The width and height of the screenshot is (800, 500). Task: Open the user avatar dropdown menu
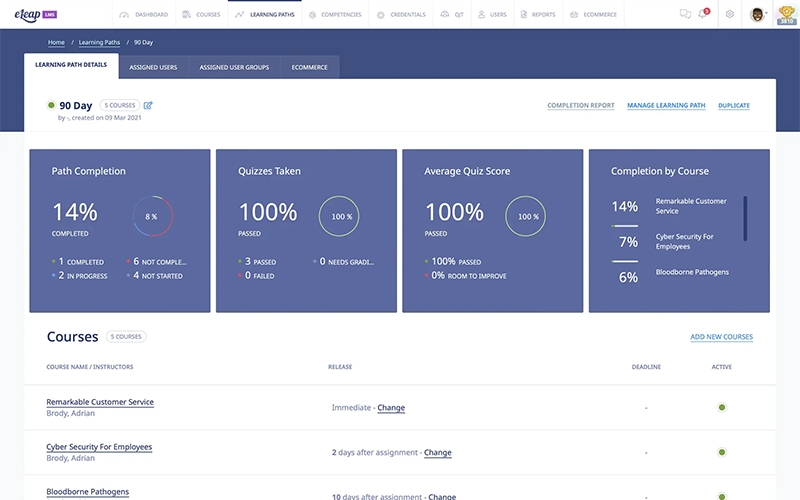pyautogui.click(x=760, y=15)
